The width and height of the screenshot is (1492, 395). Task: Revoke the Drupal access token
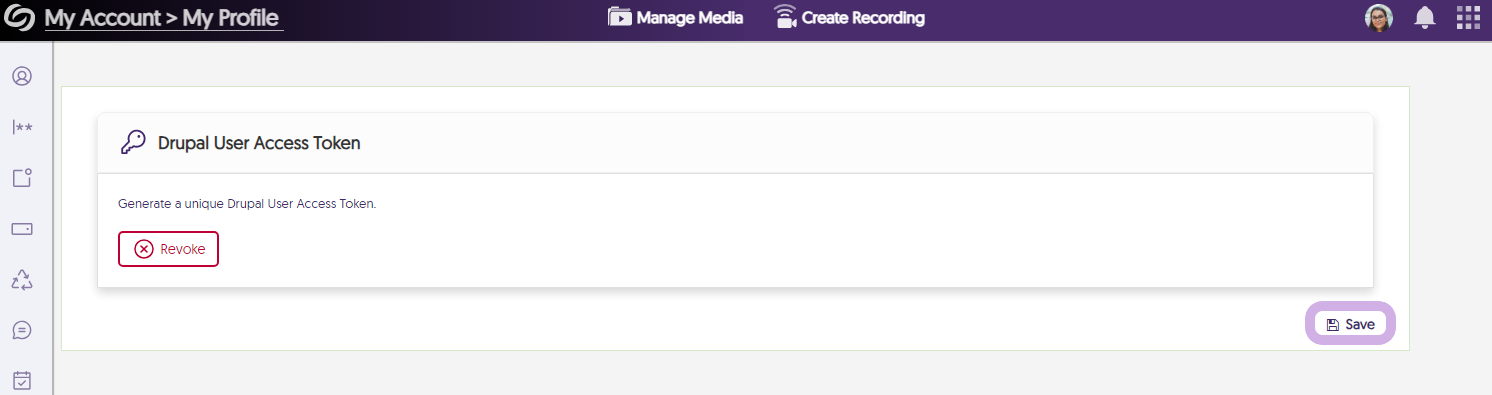pos(168,249)
